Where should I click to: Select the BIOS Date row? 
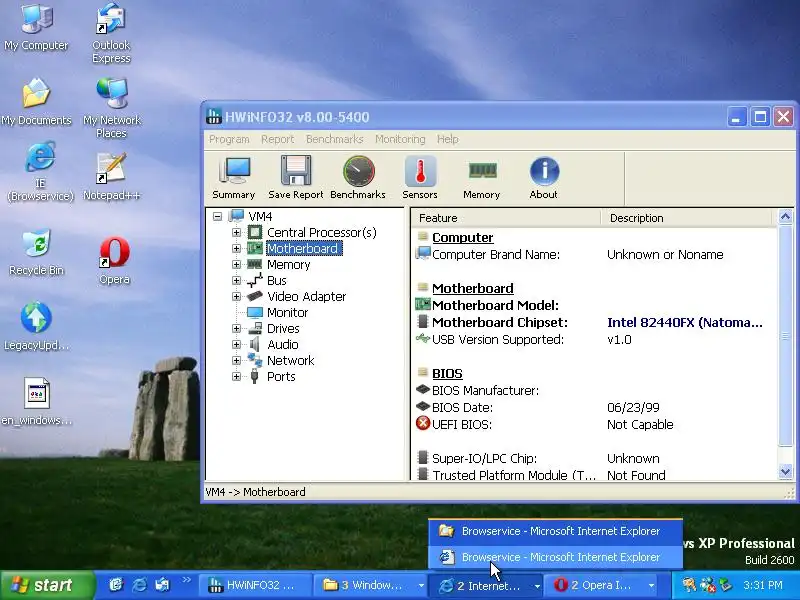[594, 408]
